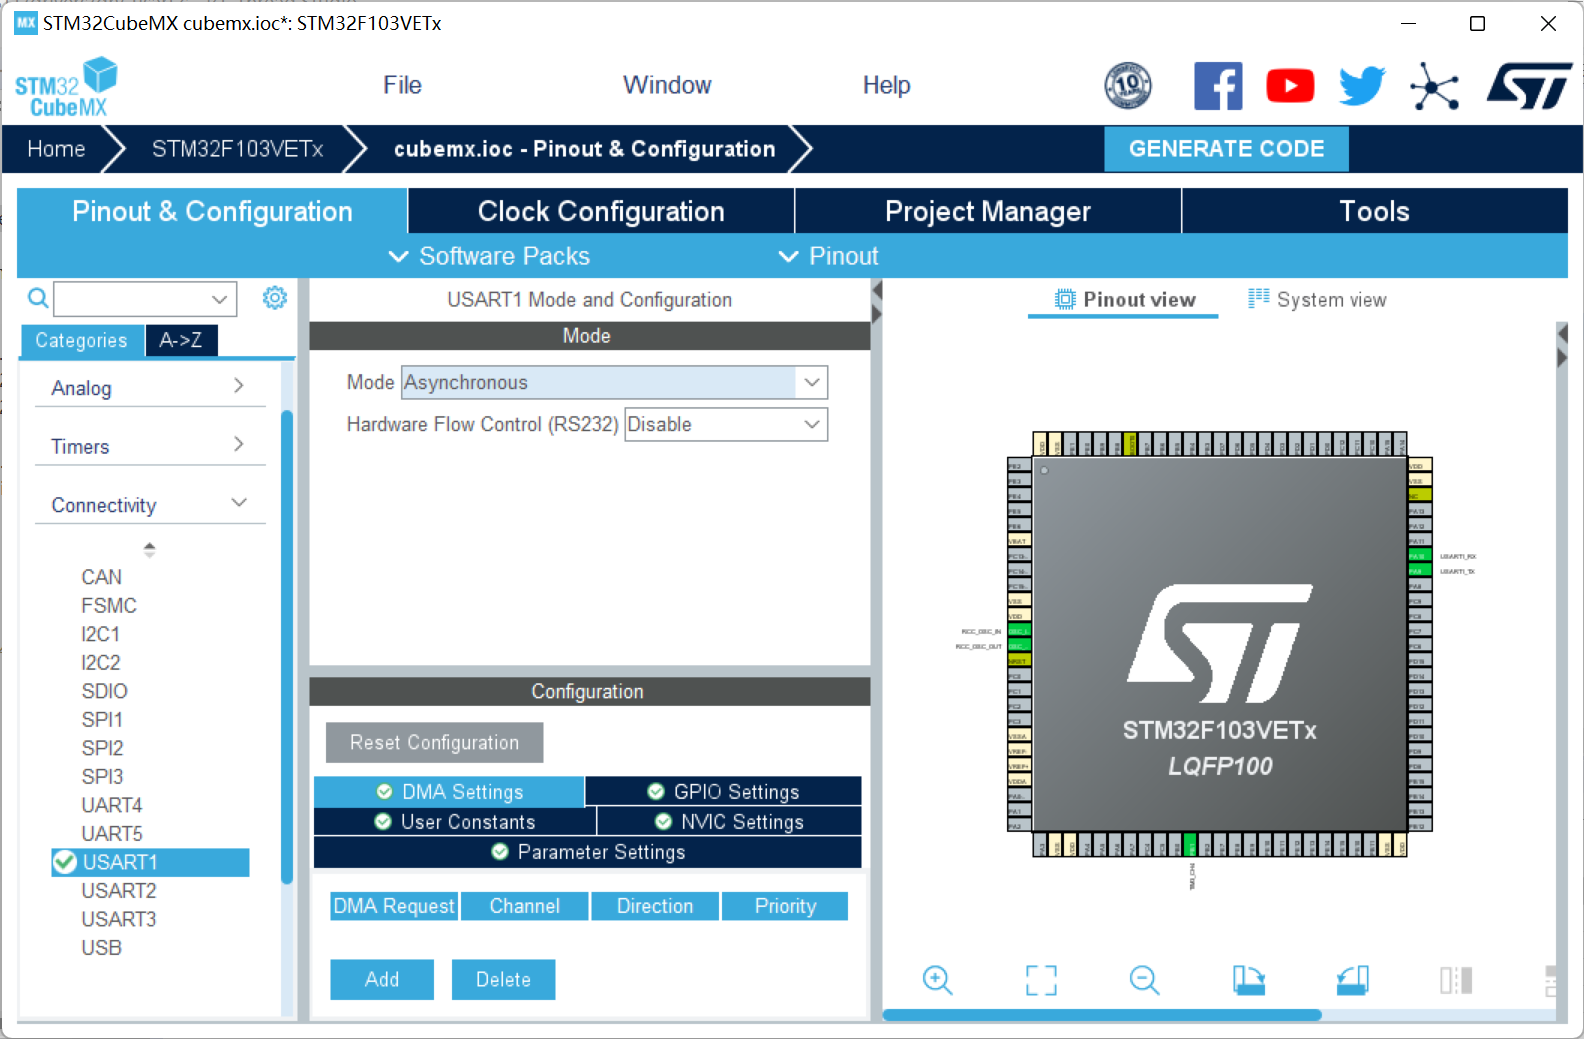Open the YouTube channel icon

[1290, 86]
